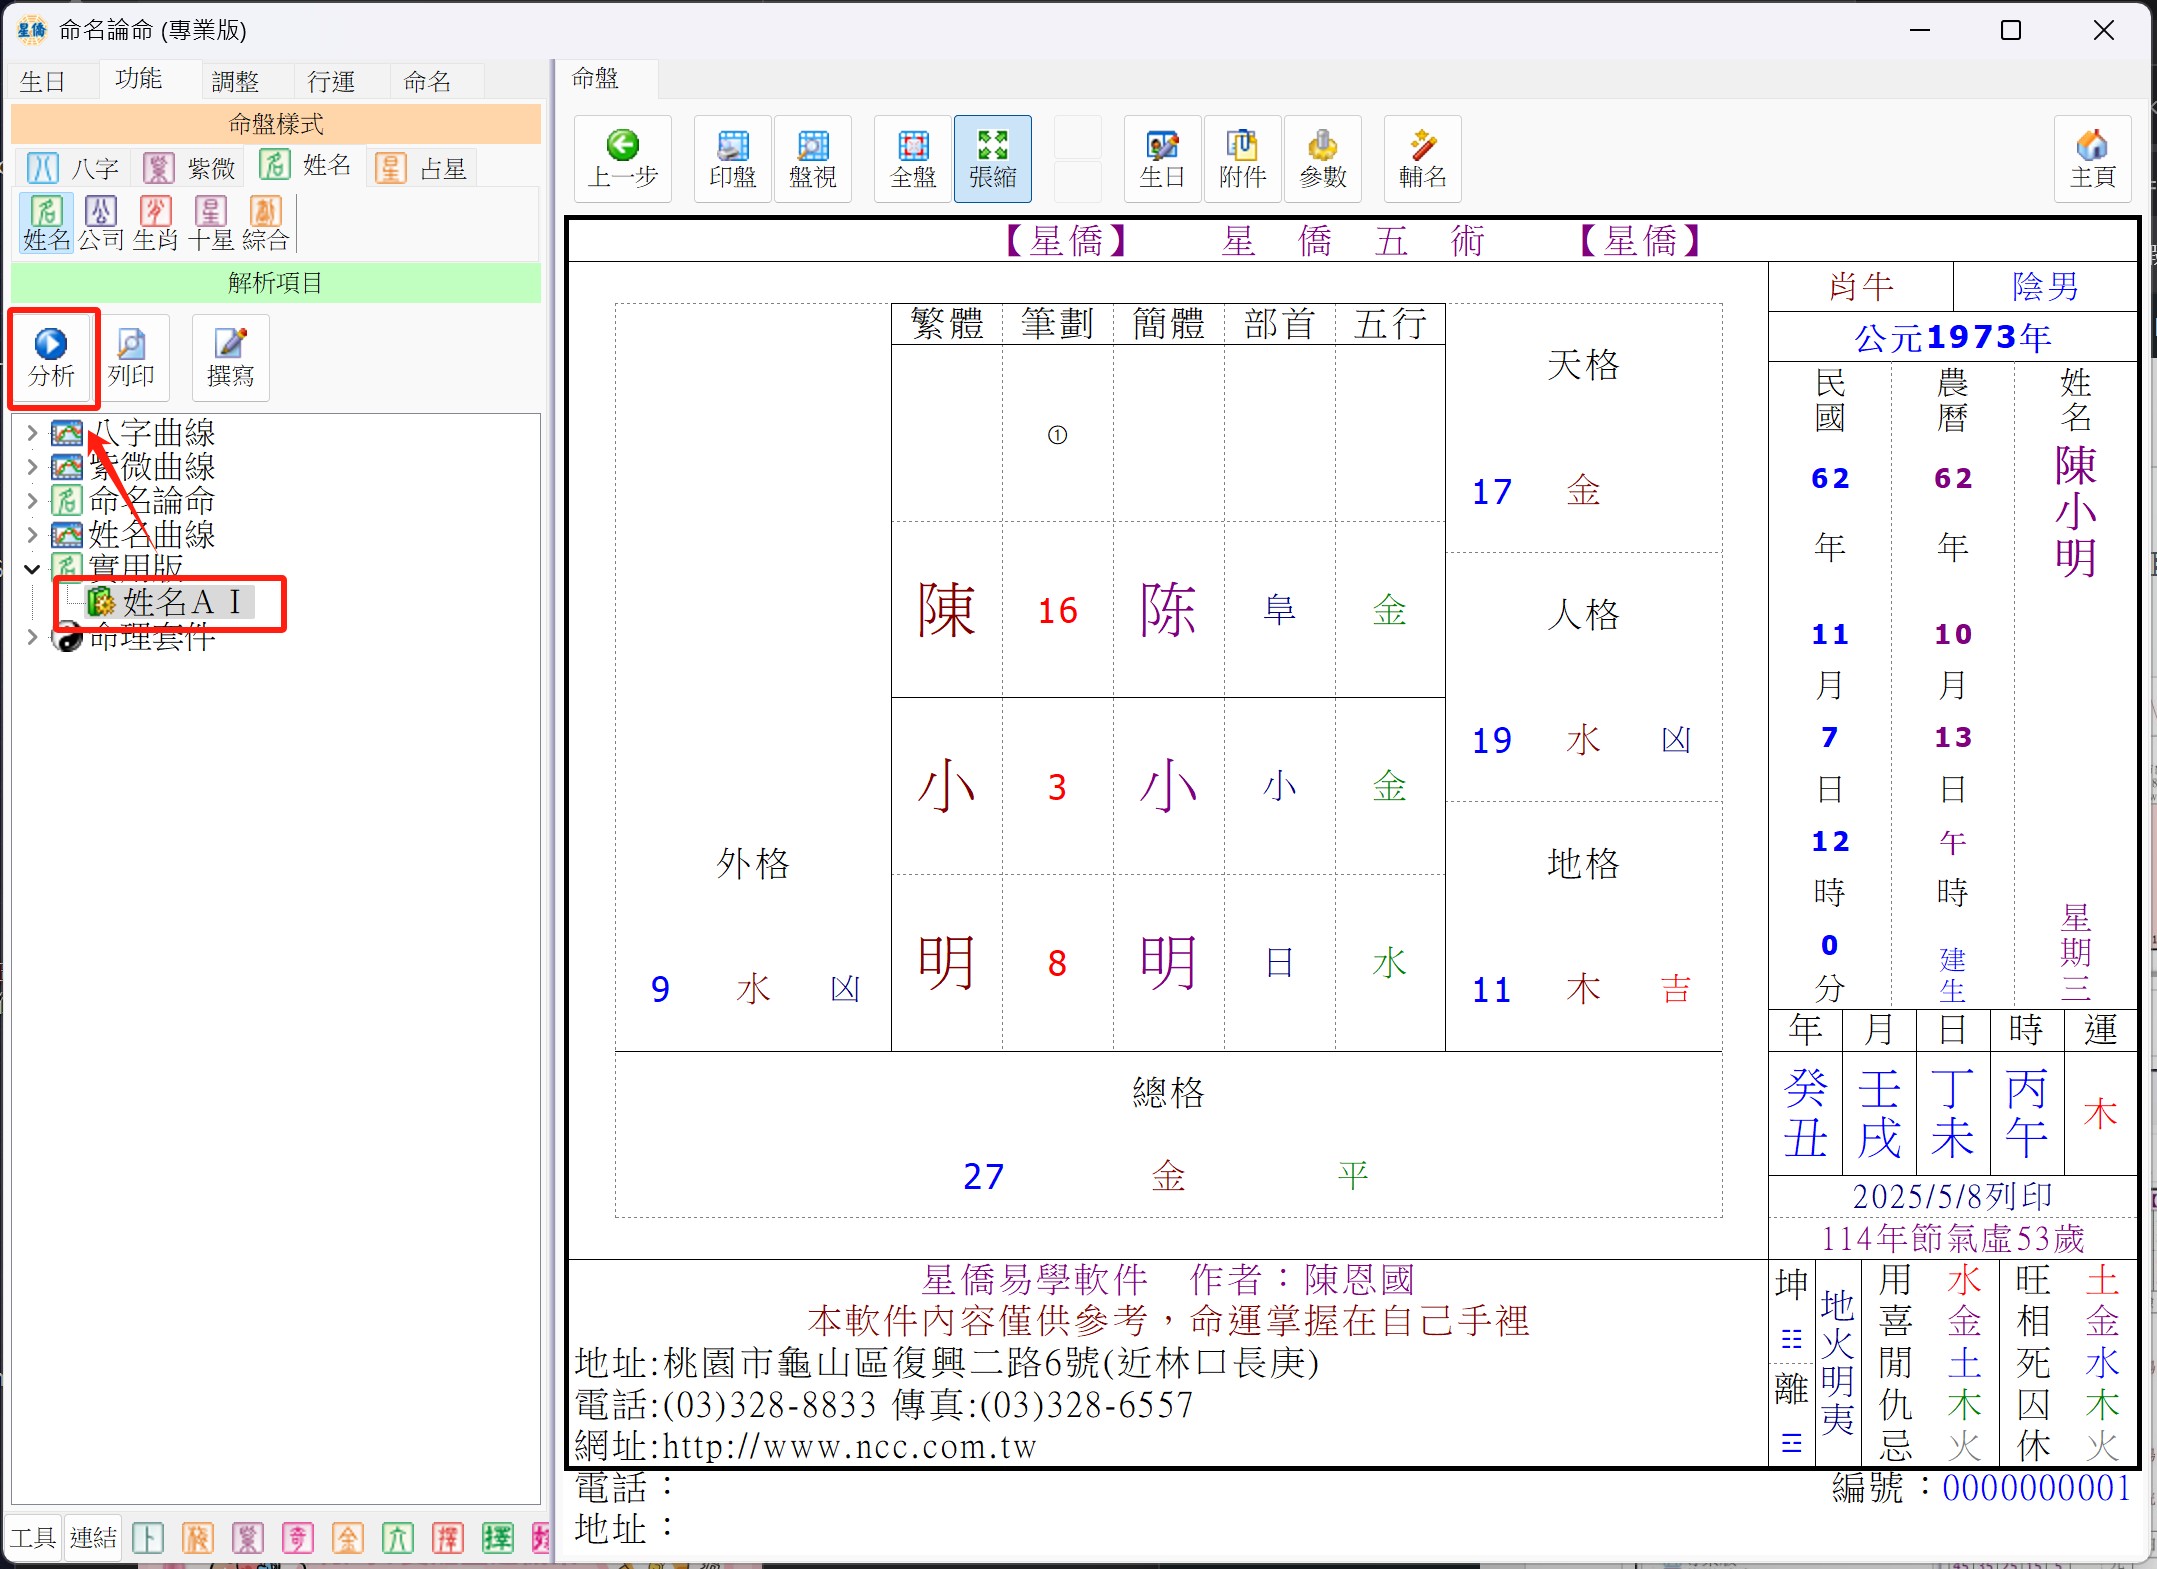Select 生肖 chart style option
This screenshot has width=2157, height=1569.
(155, 222)
